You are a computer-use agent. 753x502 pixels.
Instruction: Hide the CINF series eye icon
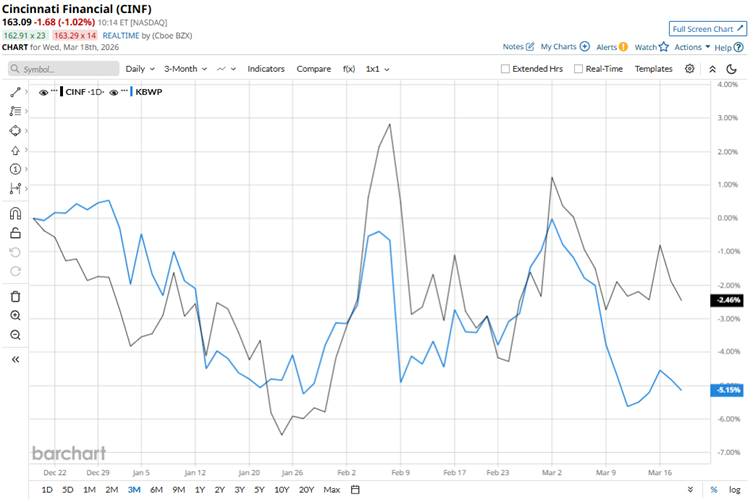[x=43, y=92]
